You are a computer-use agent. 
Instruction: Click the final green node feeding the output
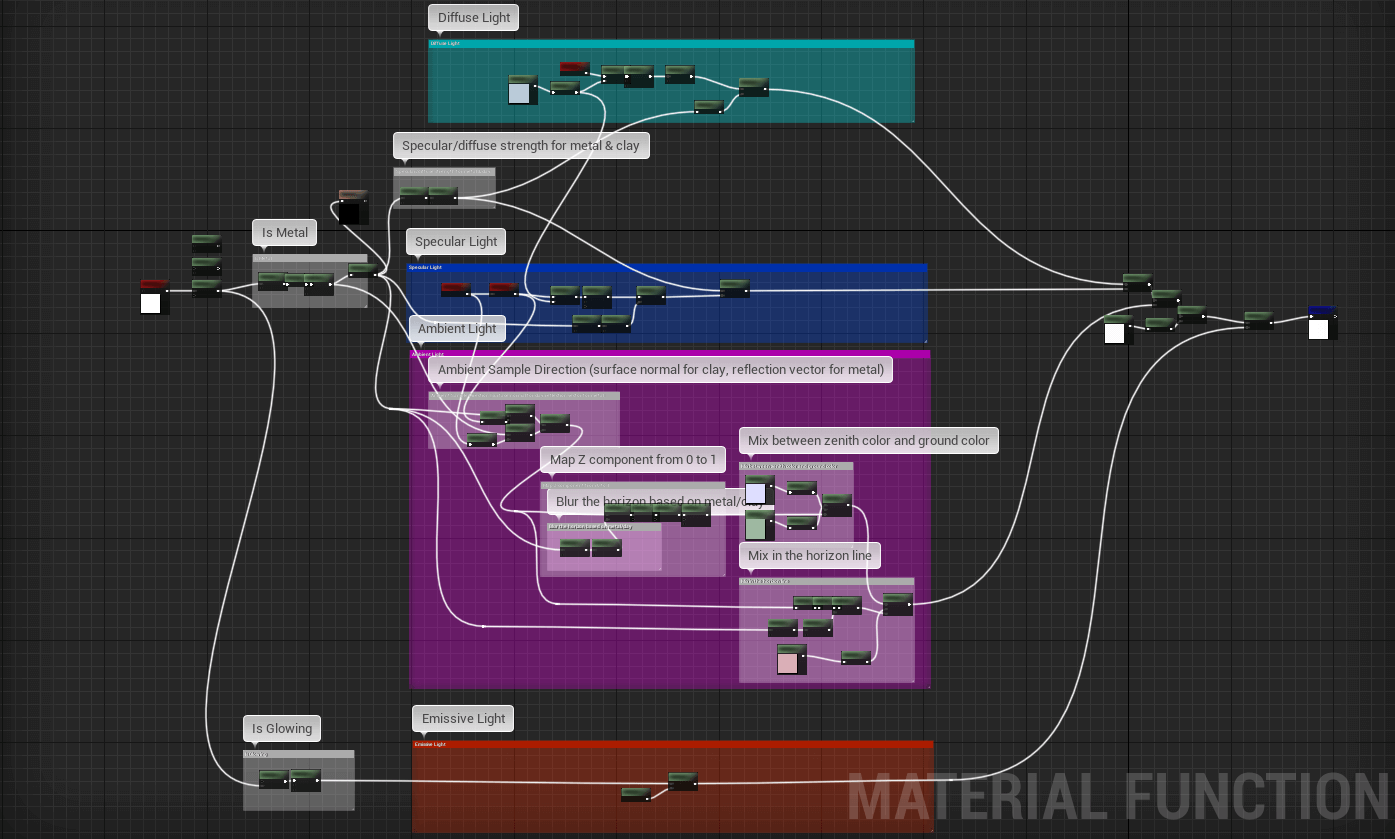click(1258, 319)
